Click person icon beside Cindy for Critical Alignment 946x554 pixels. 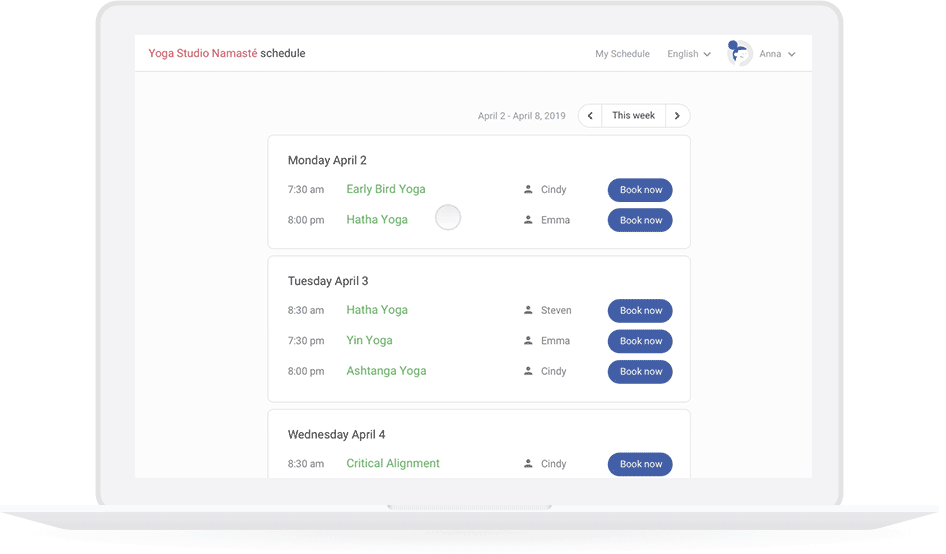[x=528, y=464]
